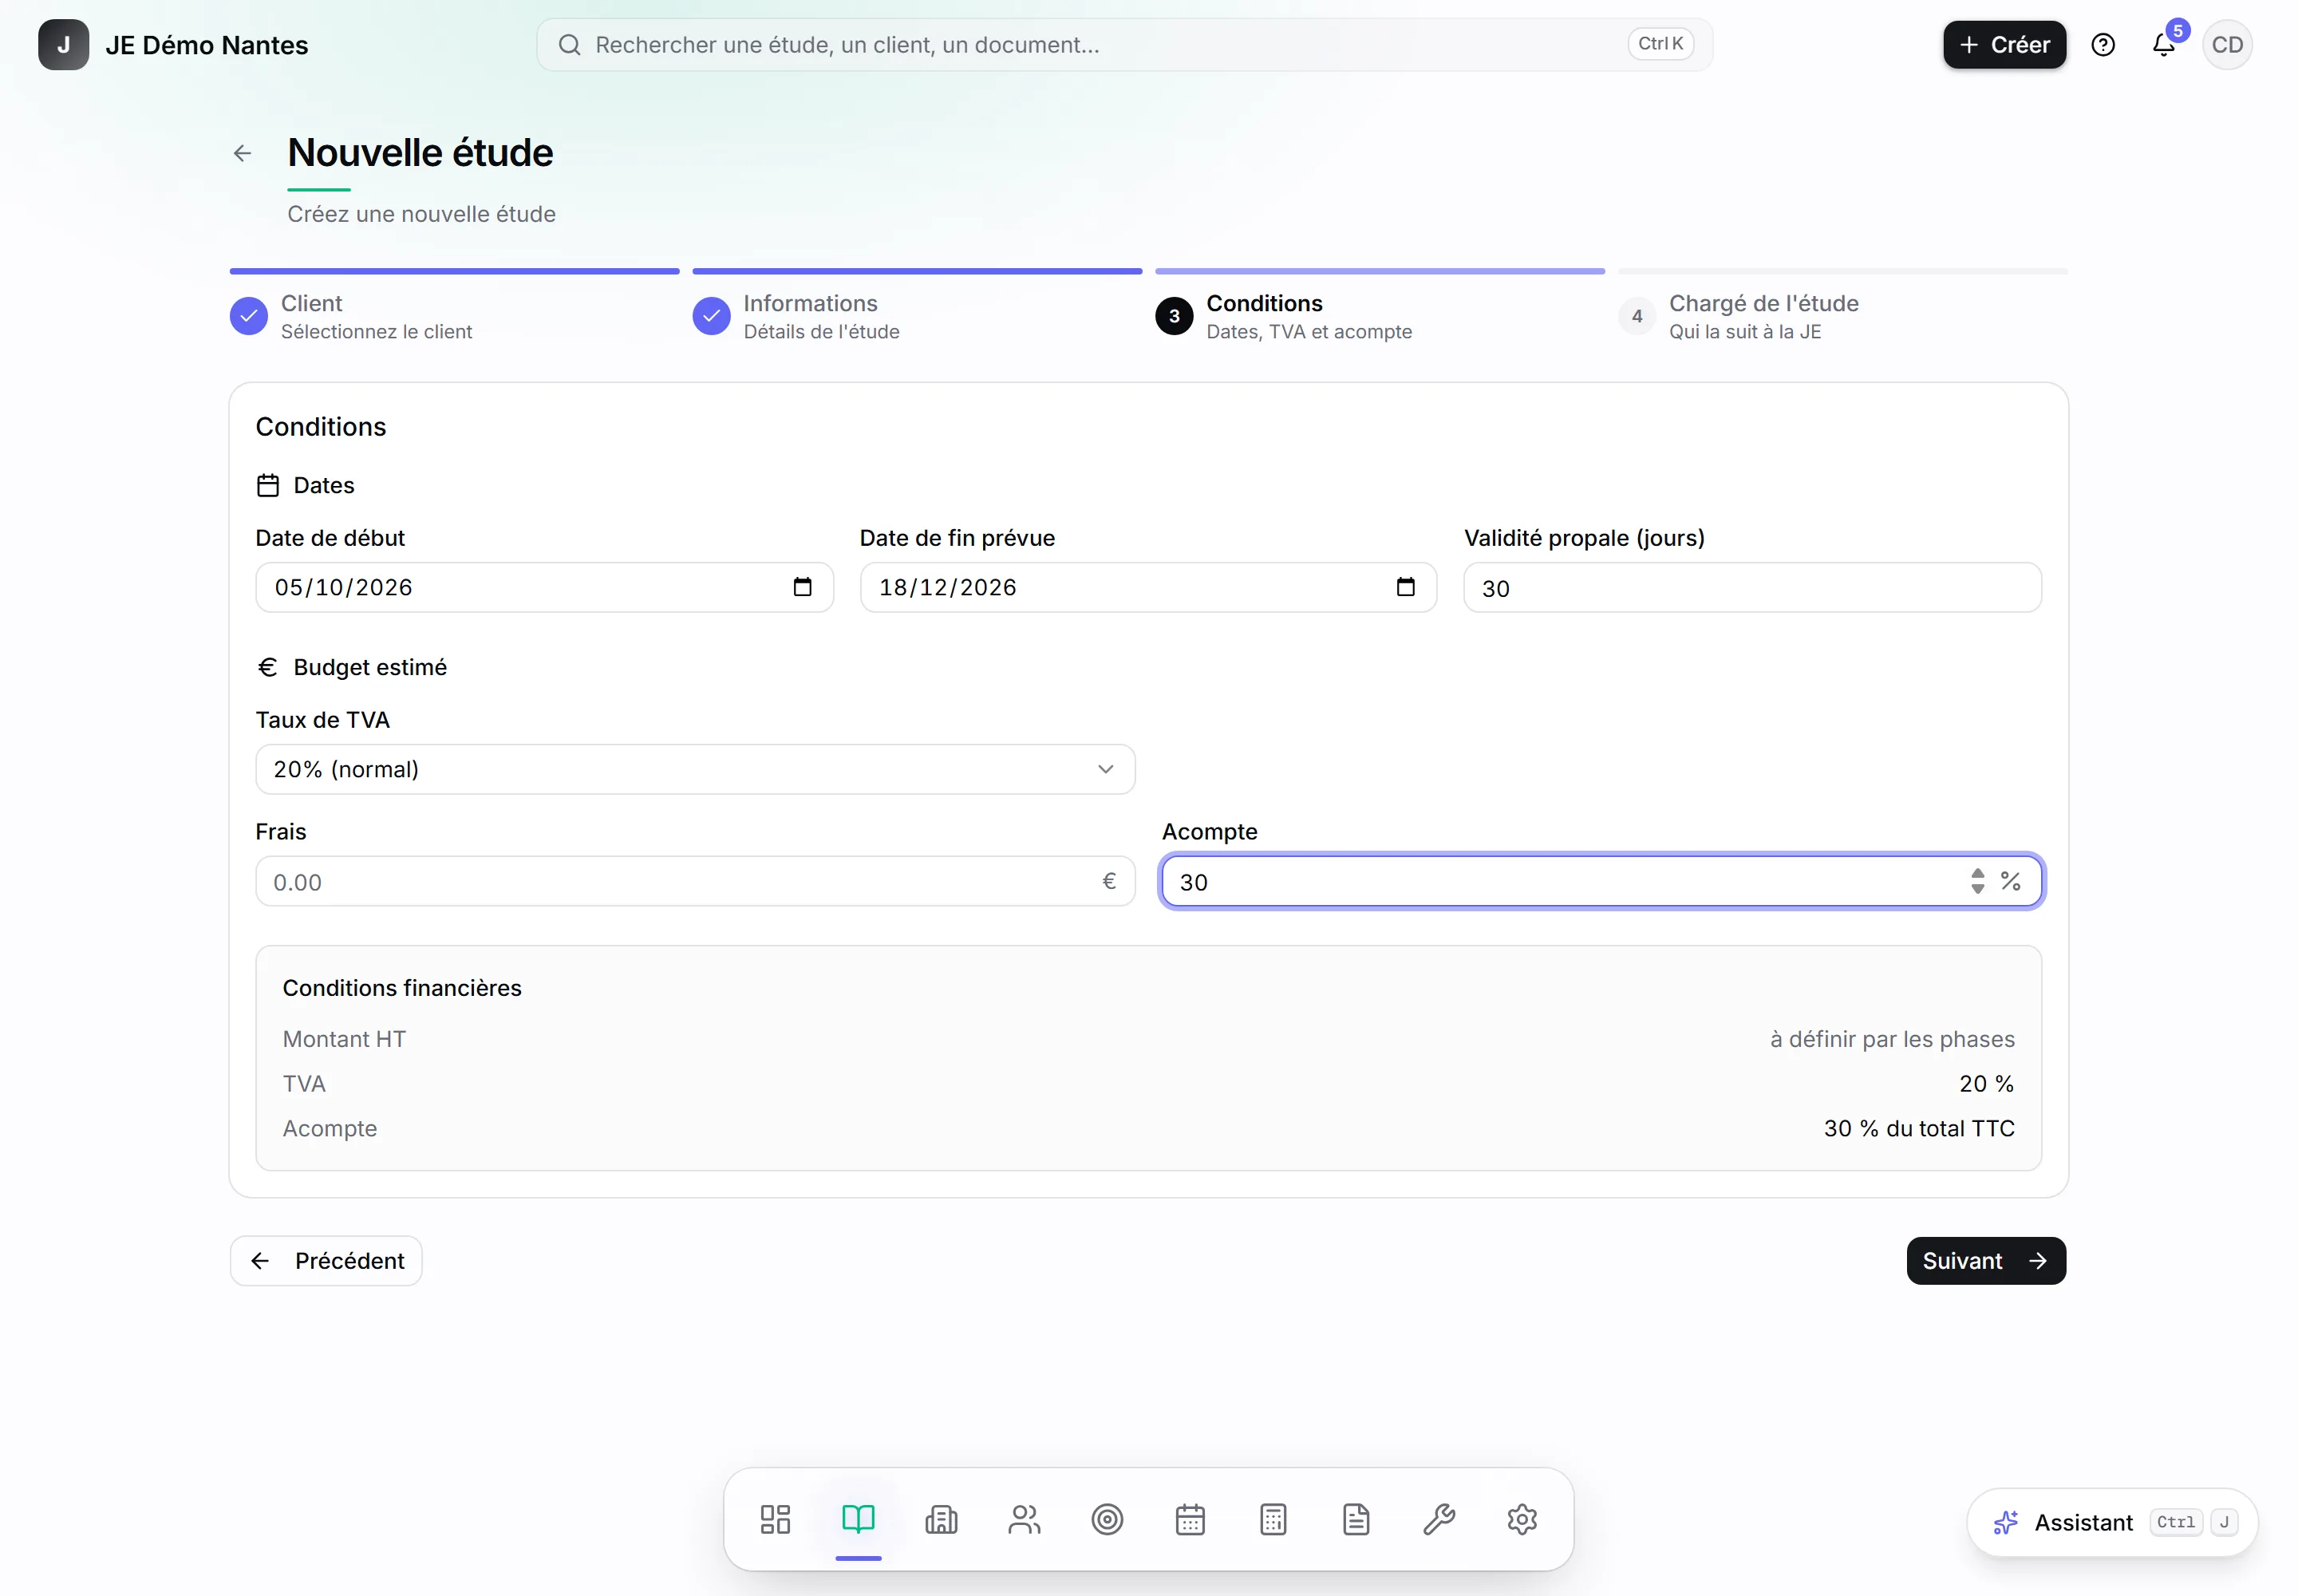This screenshot has height=1596, width=2298.
Task: Open the Assistant panel
Action: (2112, 1522)
